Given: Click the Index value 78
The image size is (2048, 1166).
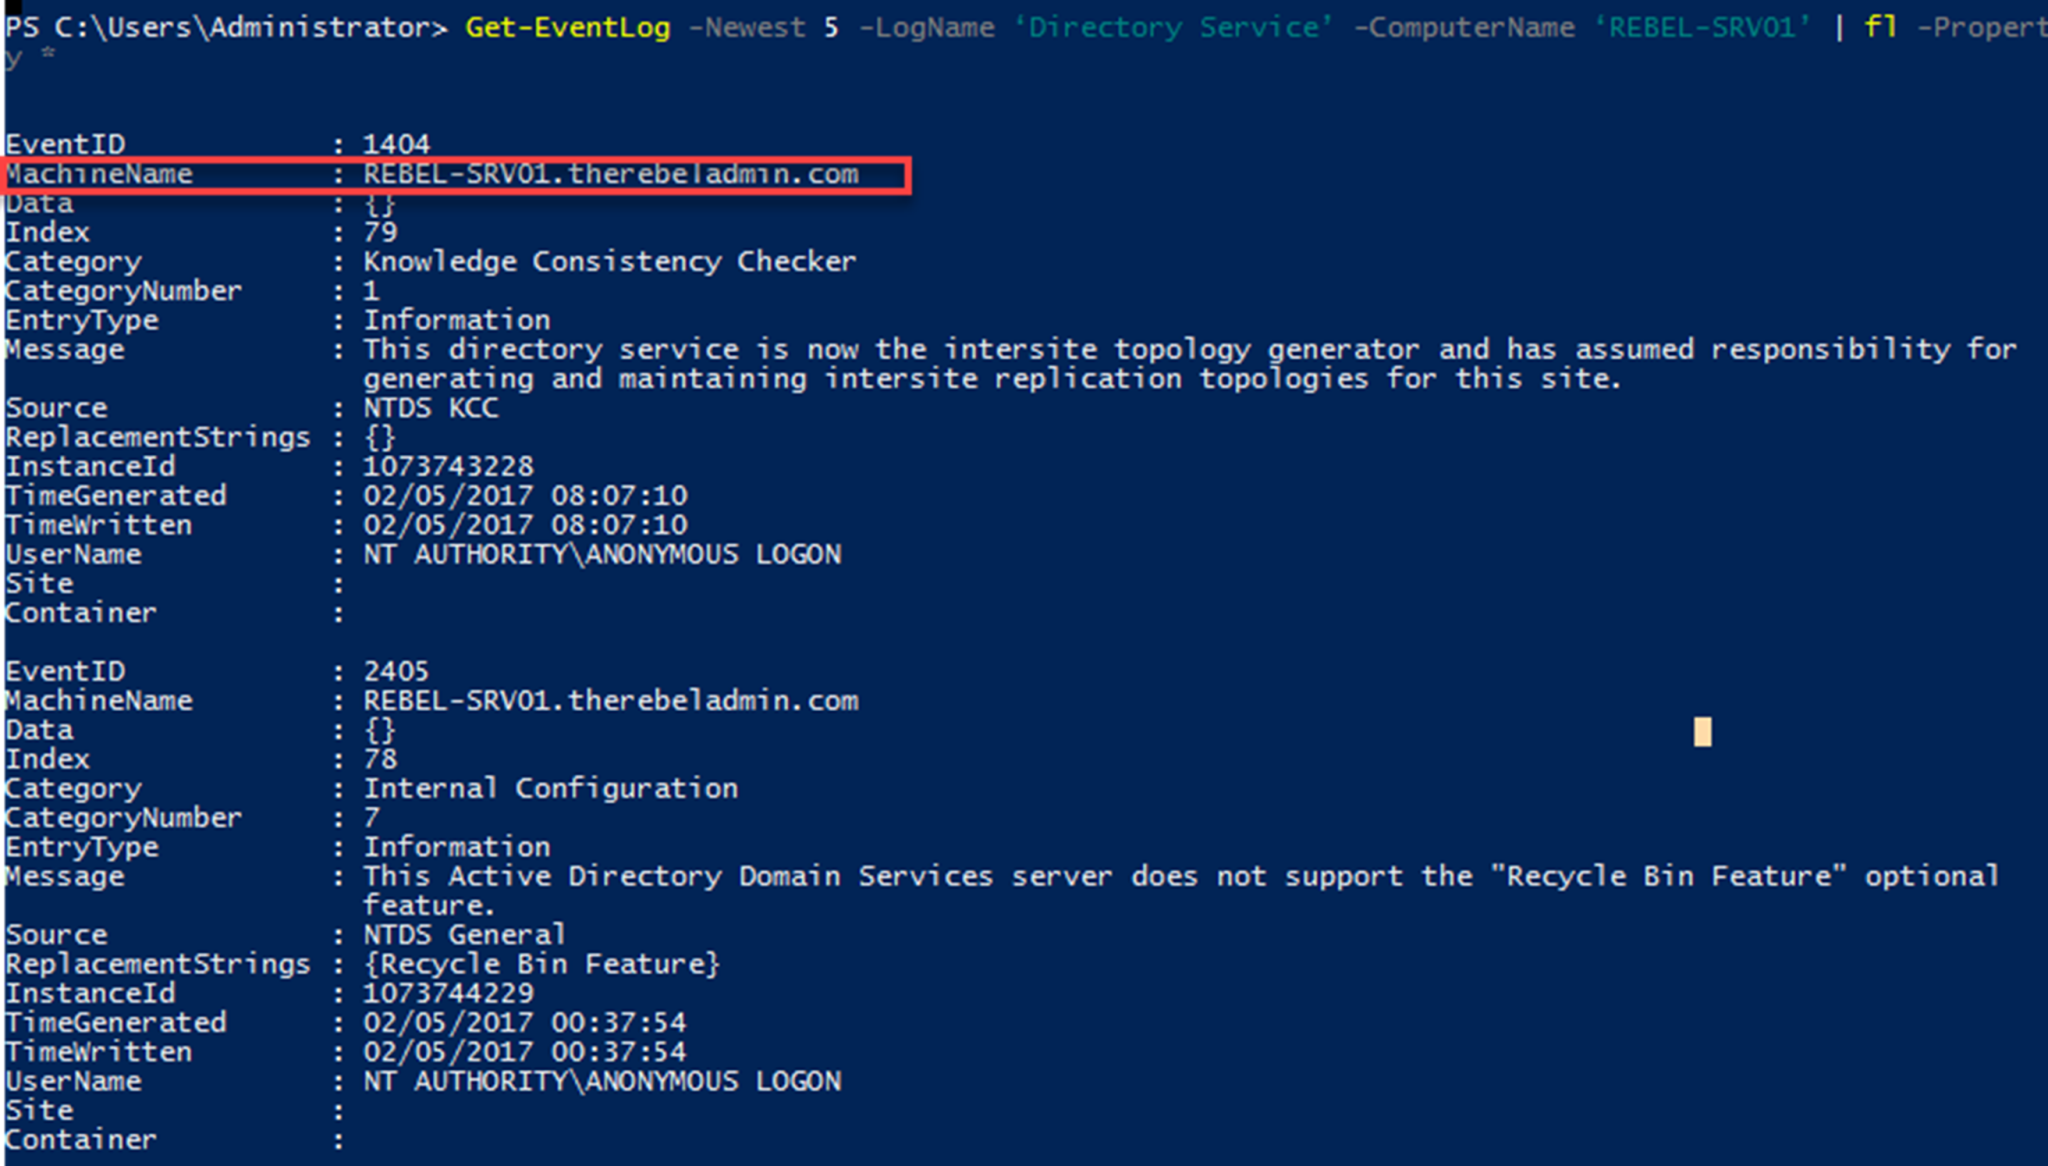Looking at the screenshot, I should point(380,758).
